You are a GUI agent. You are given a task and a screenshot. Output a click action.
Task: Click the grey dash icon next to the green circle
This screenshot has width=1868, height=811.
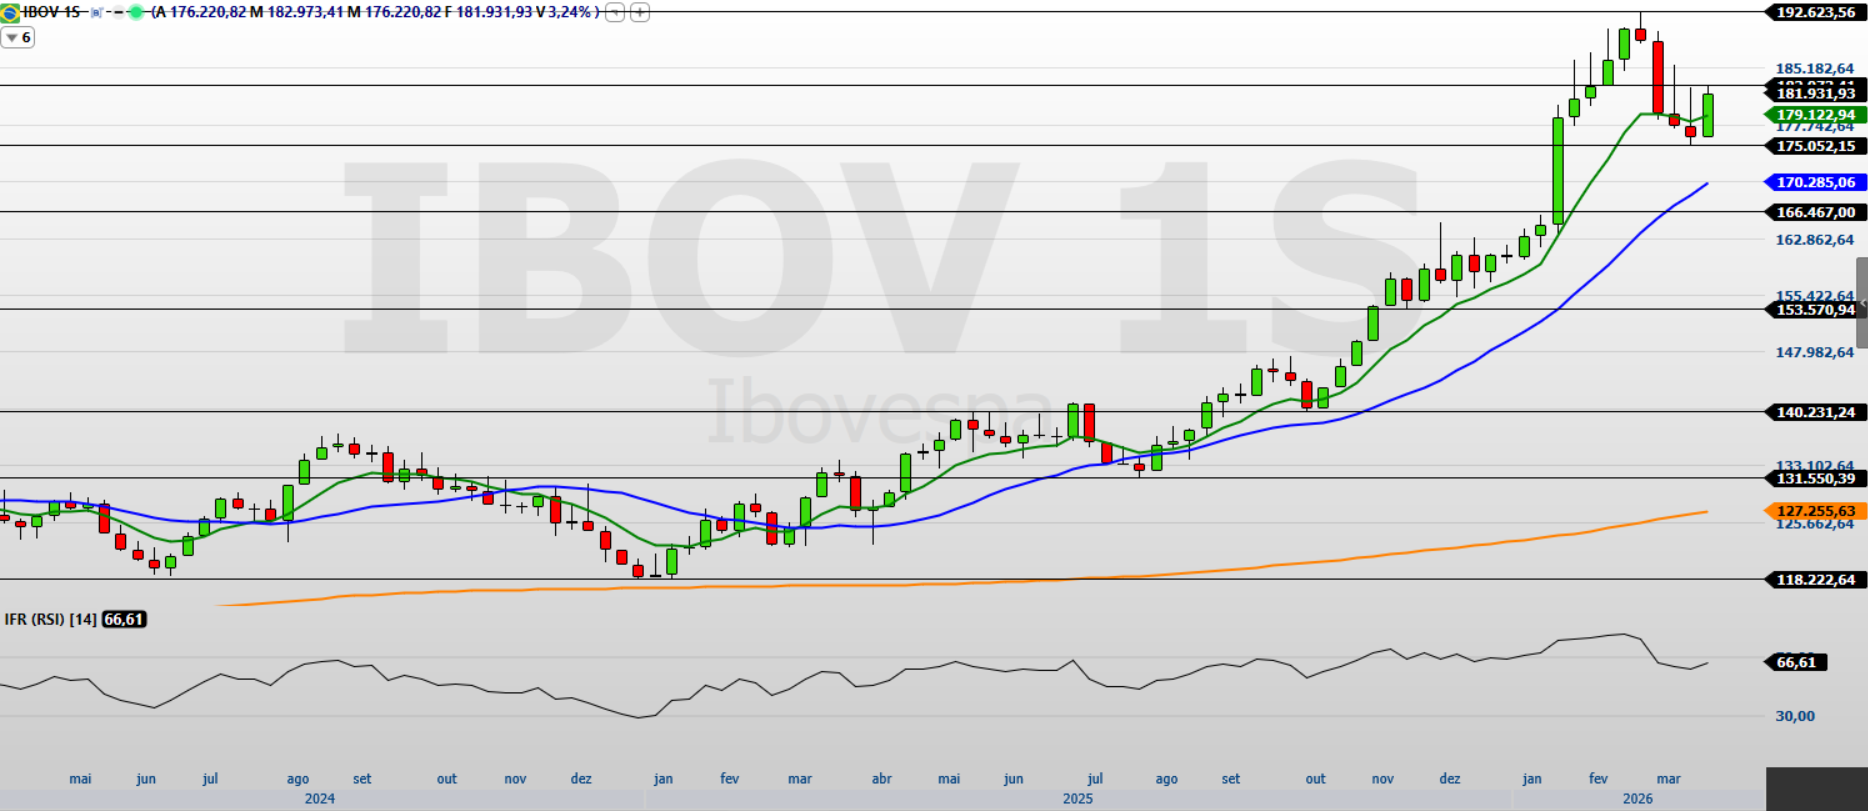point(117,13)
